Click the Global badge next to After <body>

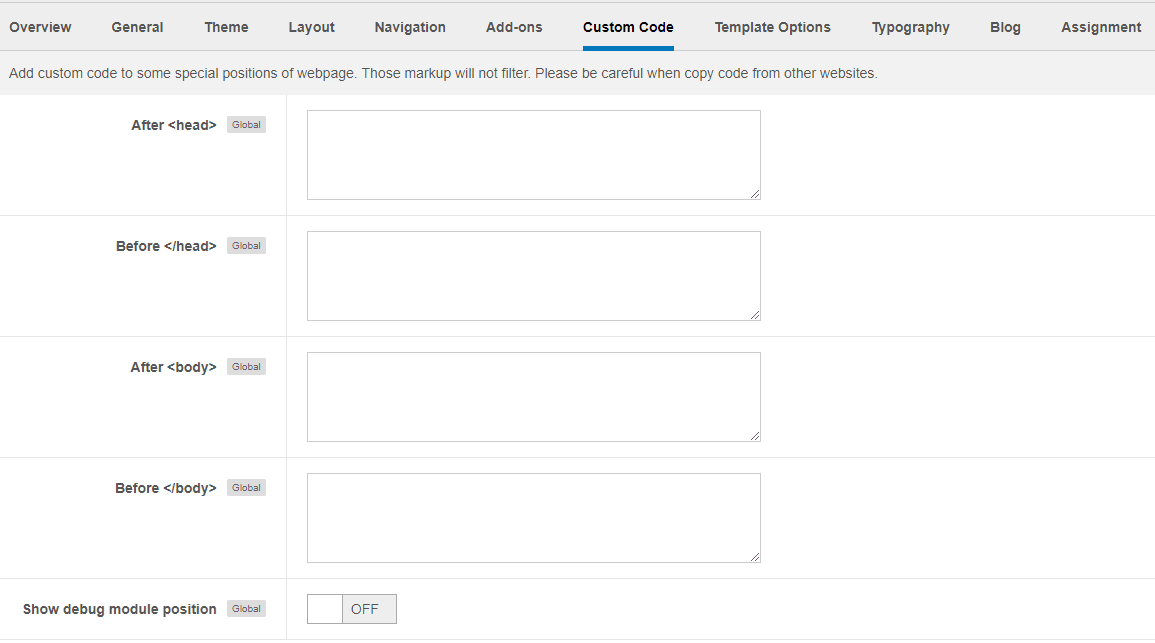pyautogui.click(x=246, y=366)
